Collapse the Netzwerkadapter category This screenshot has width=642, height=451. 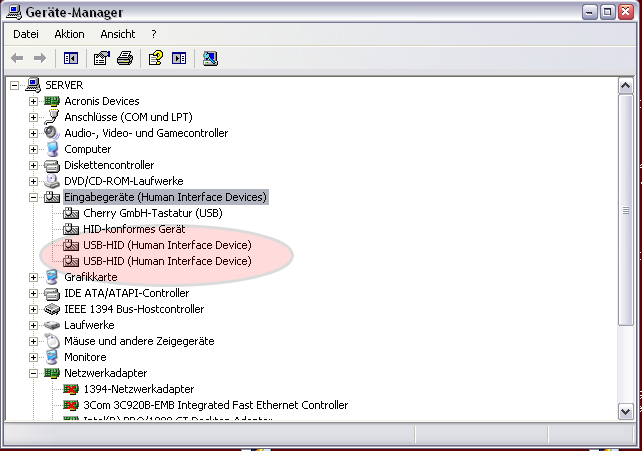click(34, 373)
